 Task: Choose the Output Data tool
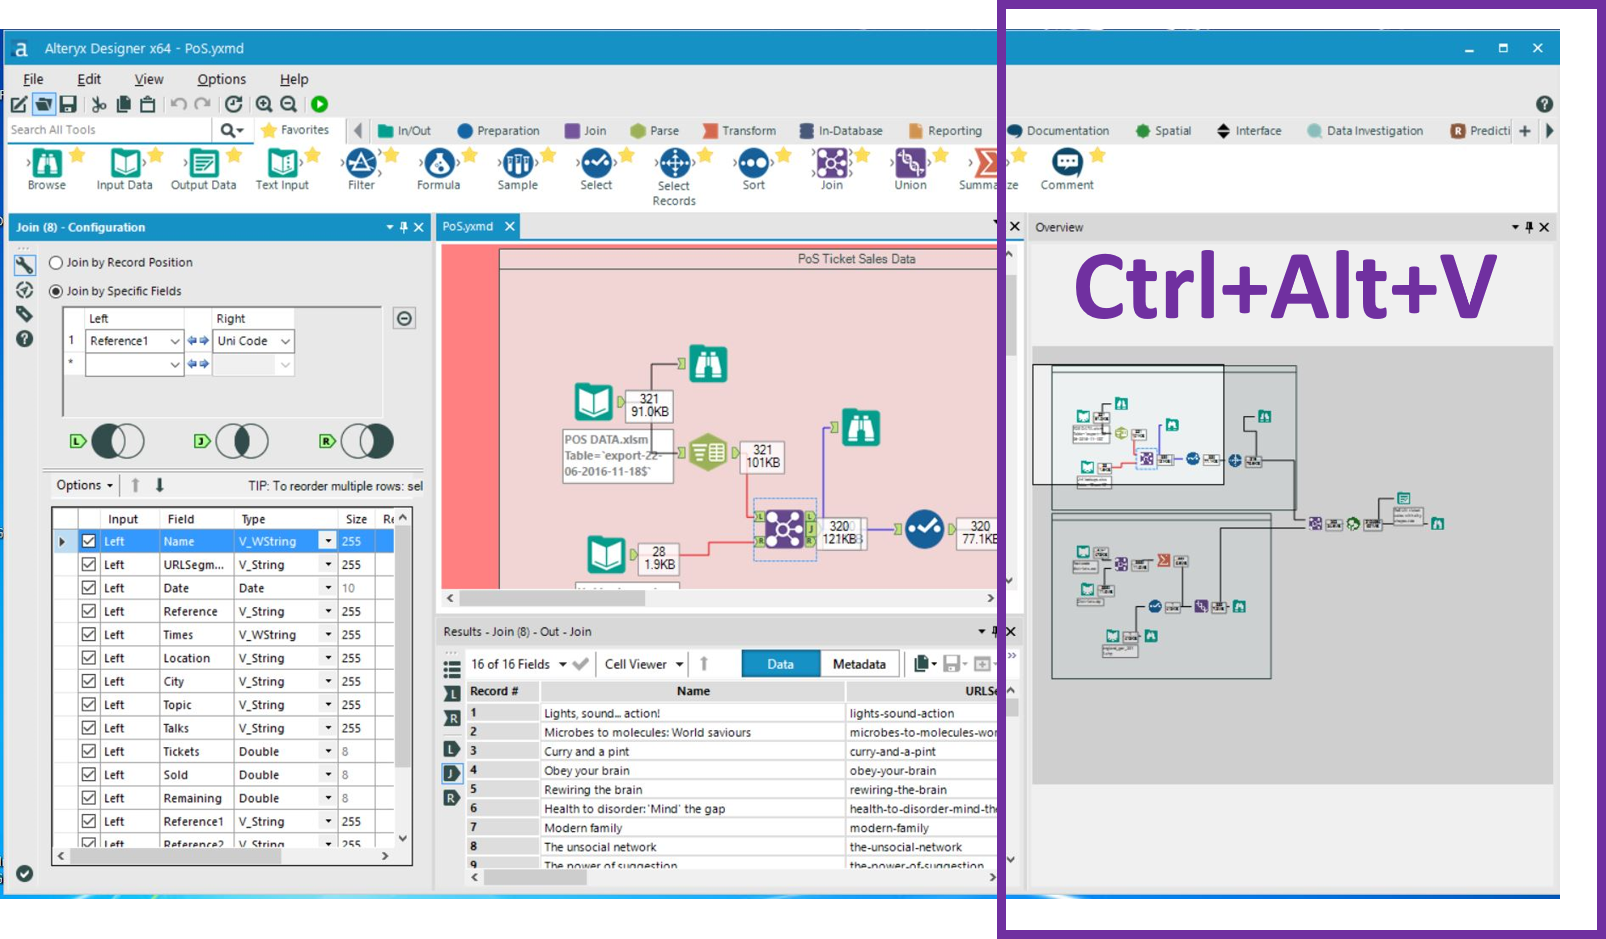click(x=204, y=163)
